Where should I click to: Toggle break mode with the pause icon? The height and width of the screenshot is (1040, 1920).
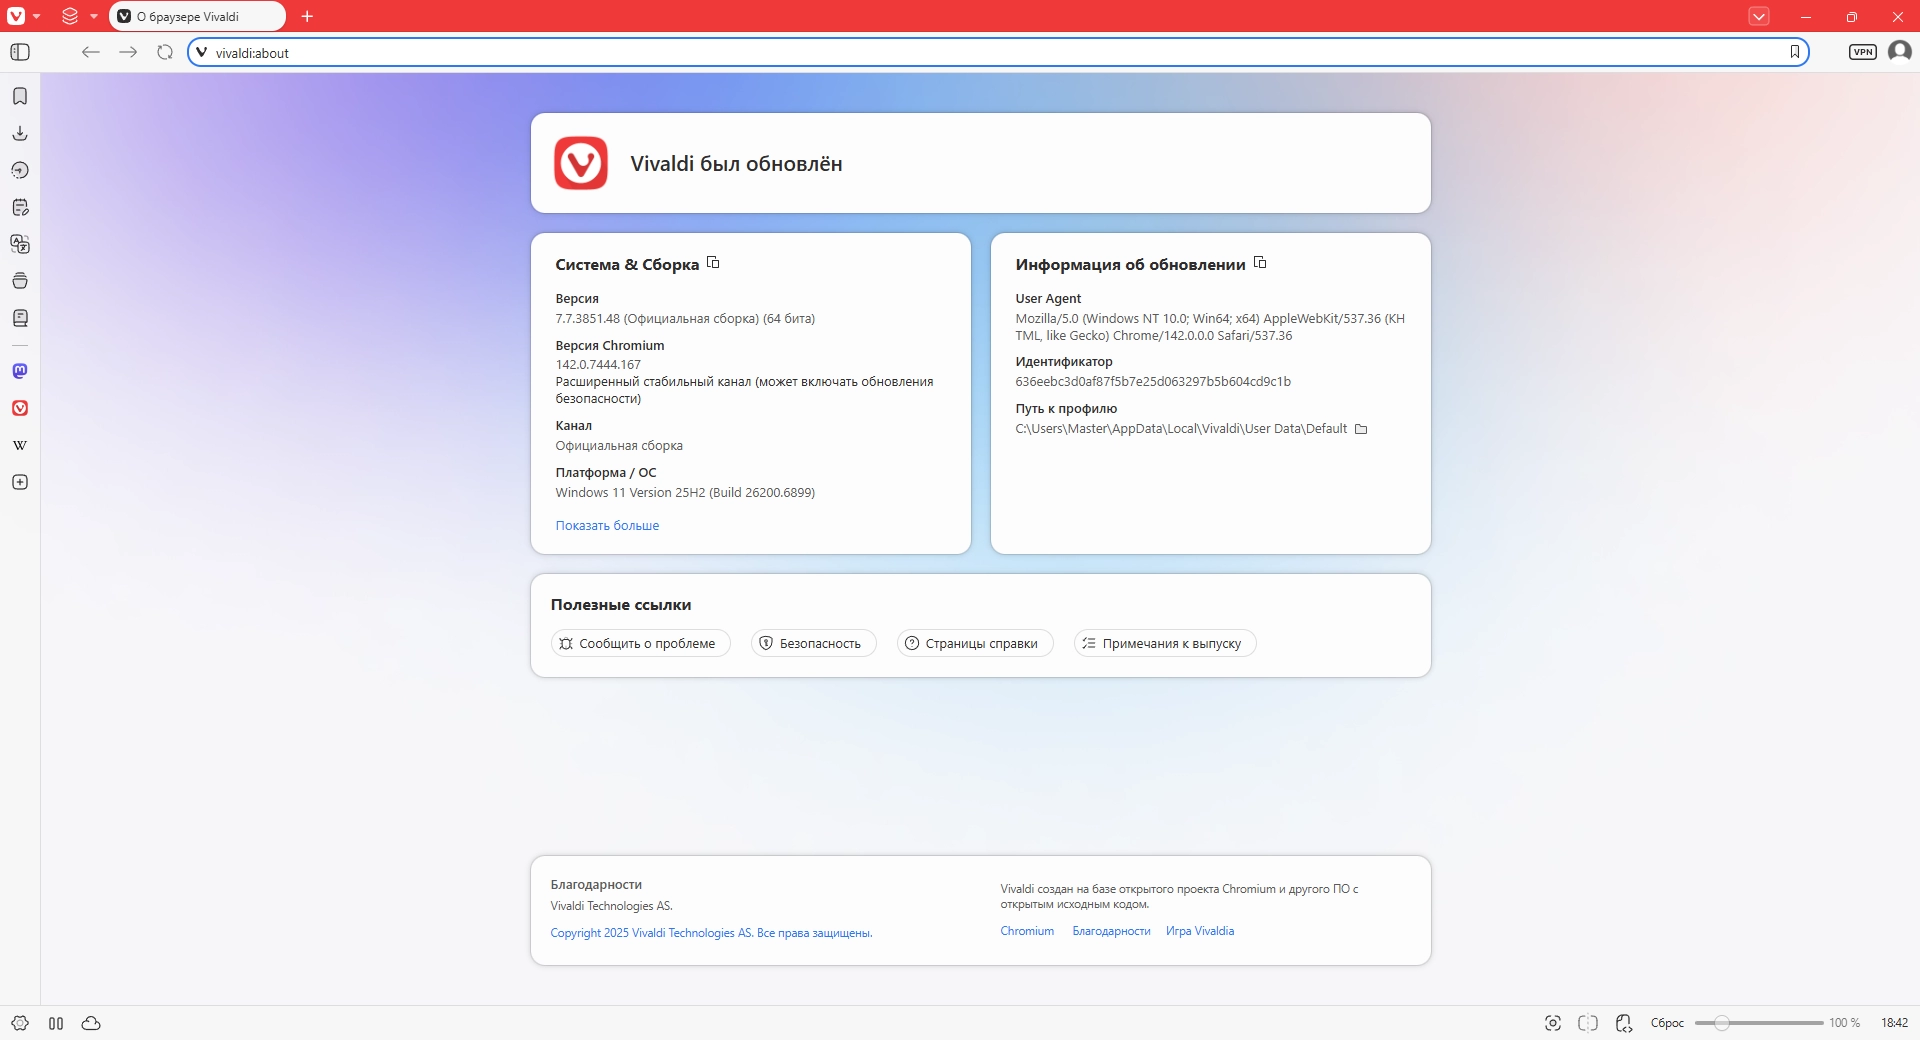[x=56, y=1023]
